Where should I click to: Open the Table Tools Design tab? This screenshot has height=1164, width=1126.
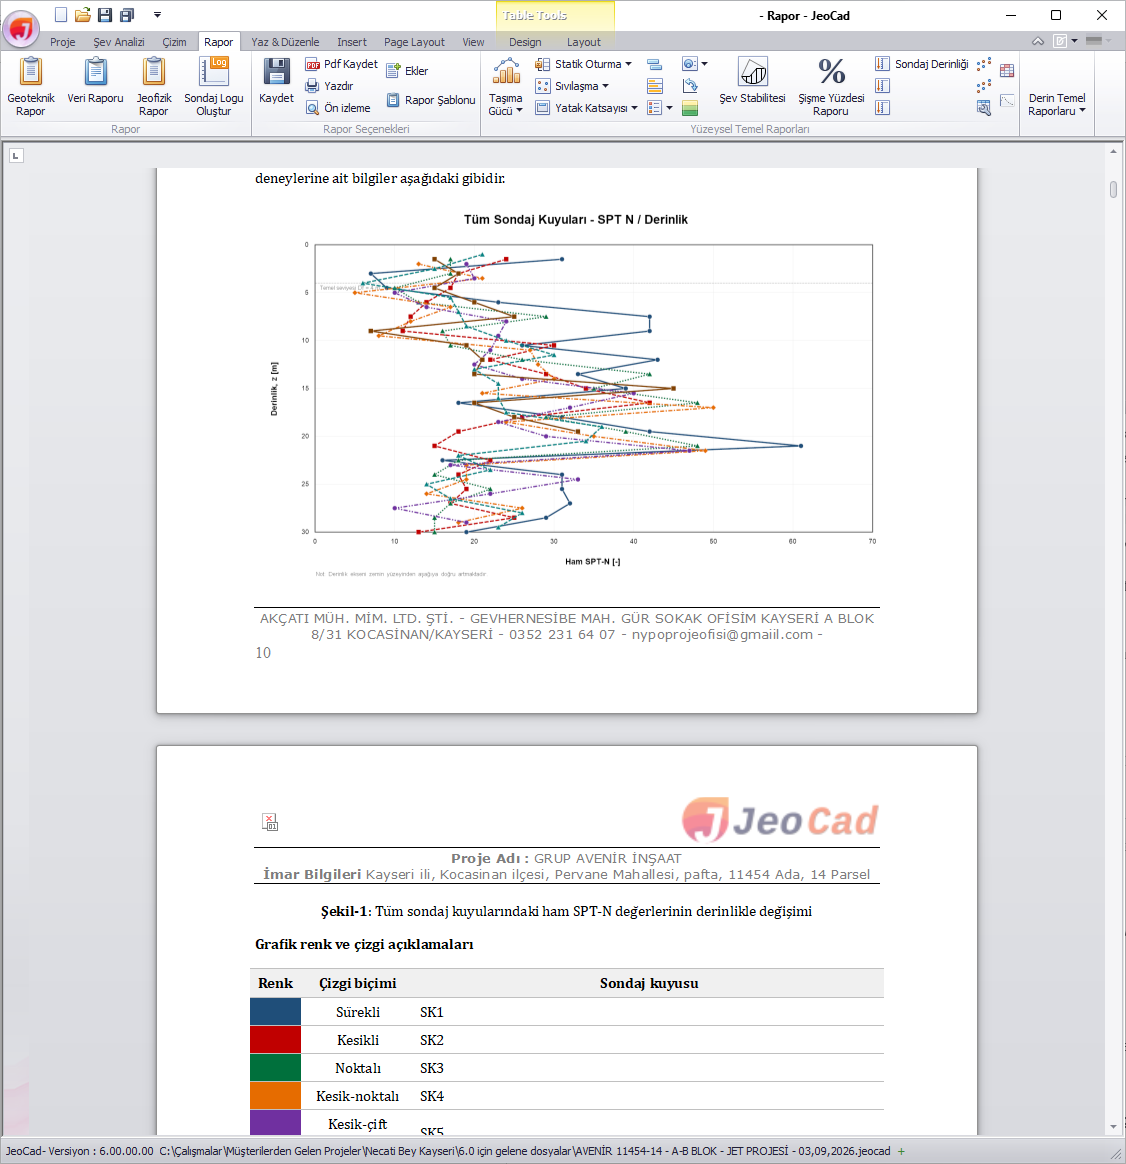(x=525, y=42)
